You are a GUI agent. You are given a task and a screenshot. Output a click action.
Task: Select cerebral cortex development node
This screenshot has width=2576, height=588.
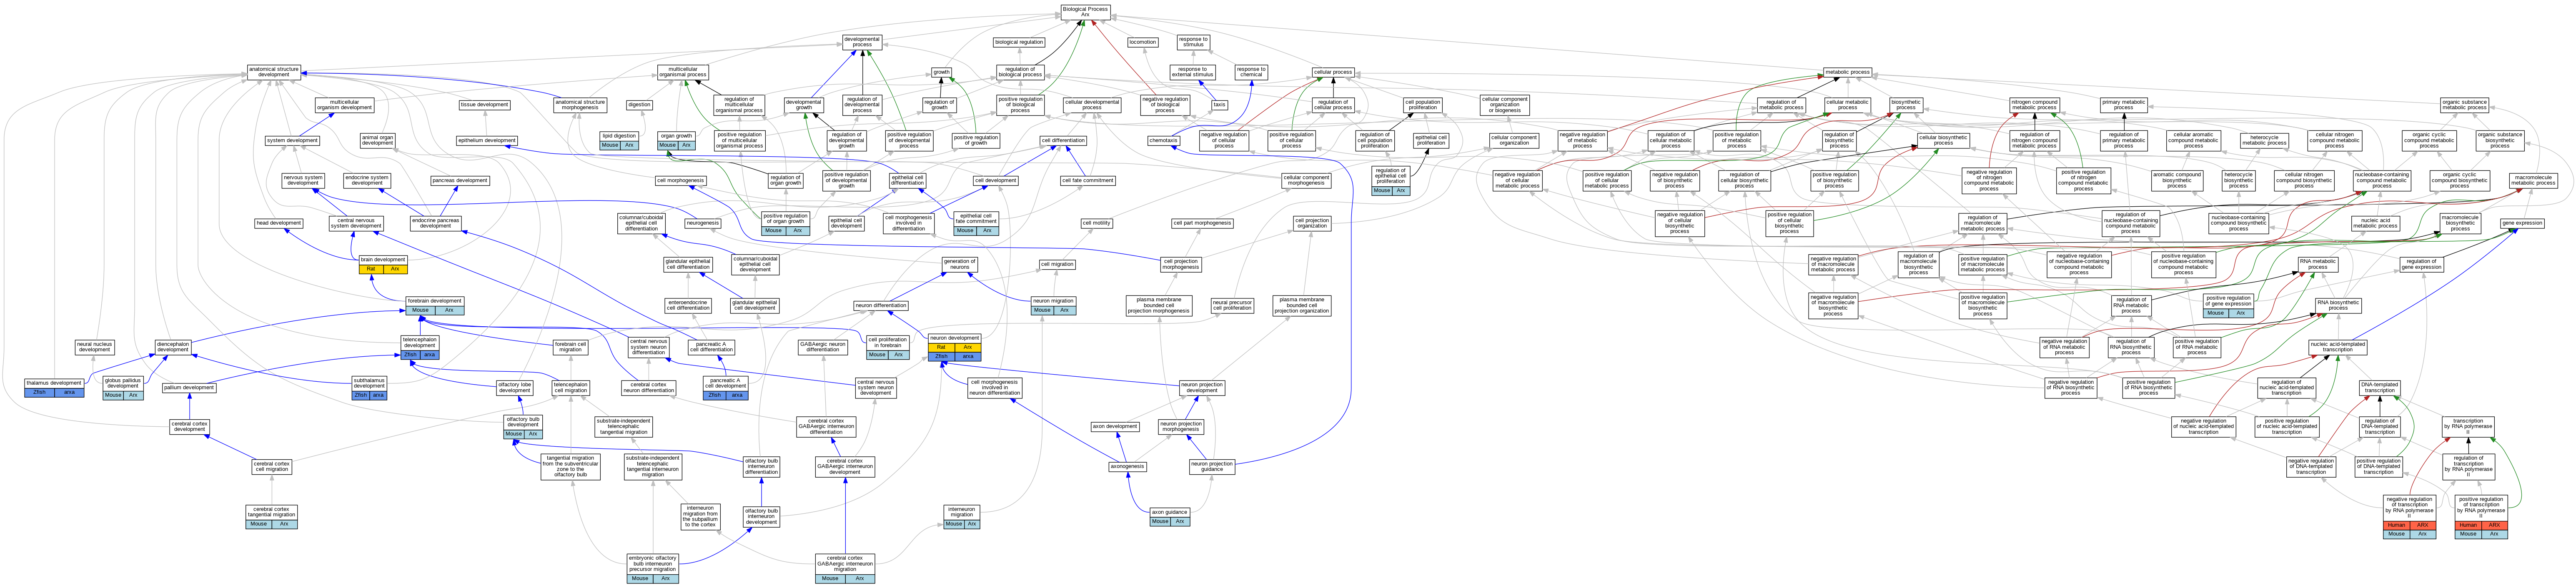click(x=189, y=427)
